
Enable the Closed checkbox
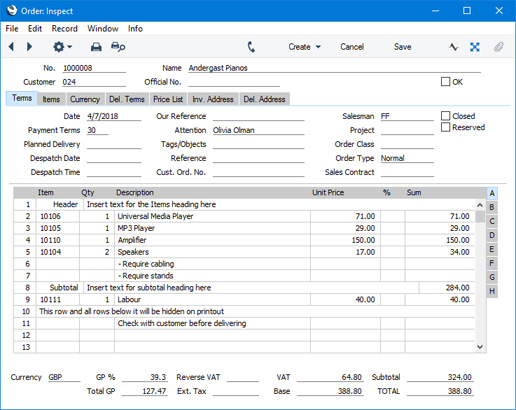445,116
